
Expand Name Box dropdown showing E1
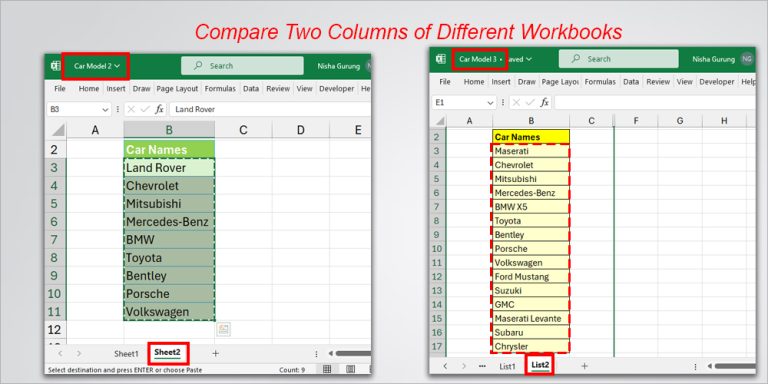pyautogui.click(x=490, y=102)
